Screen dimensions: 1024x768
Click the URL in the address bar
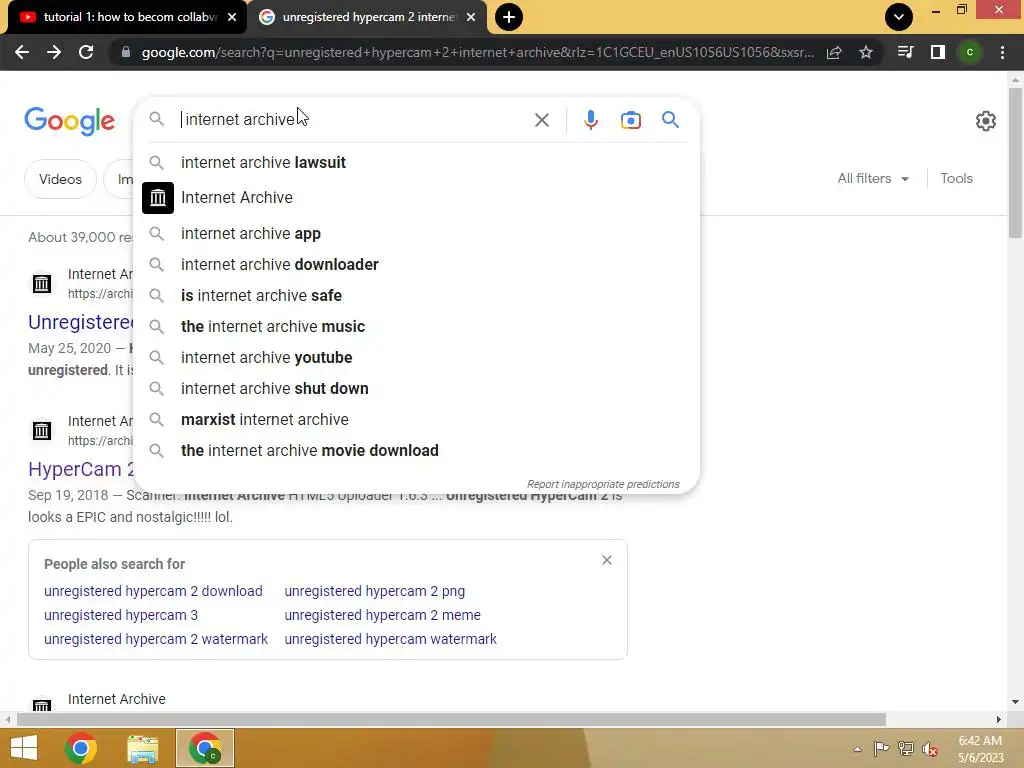(477, 52)
